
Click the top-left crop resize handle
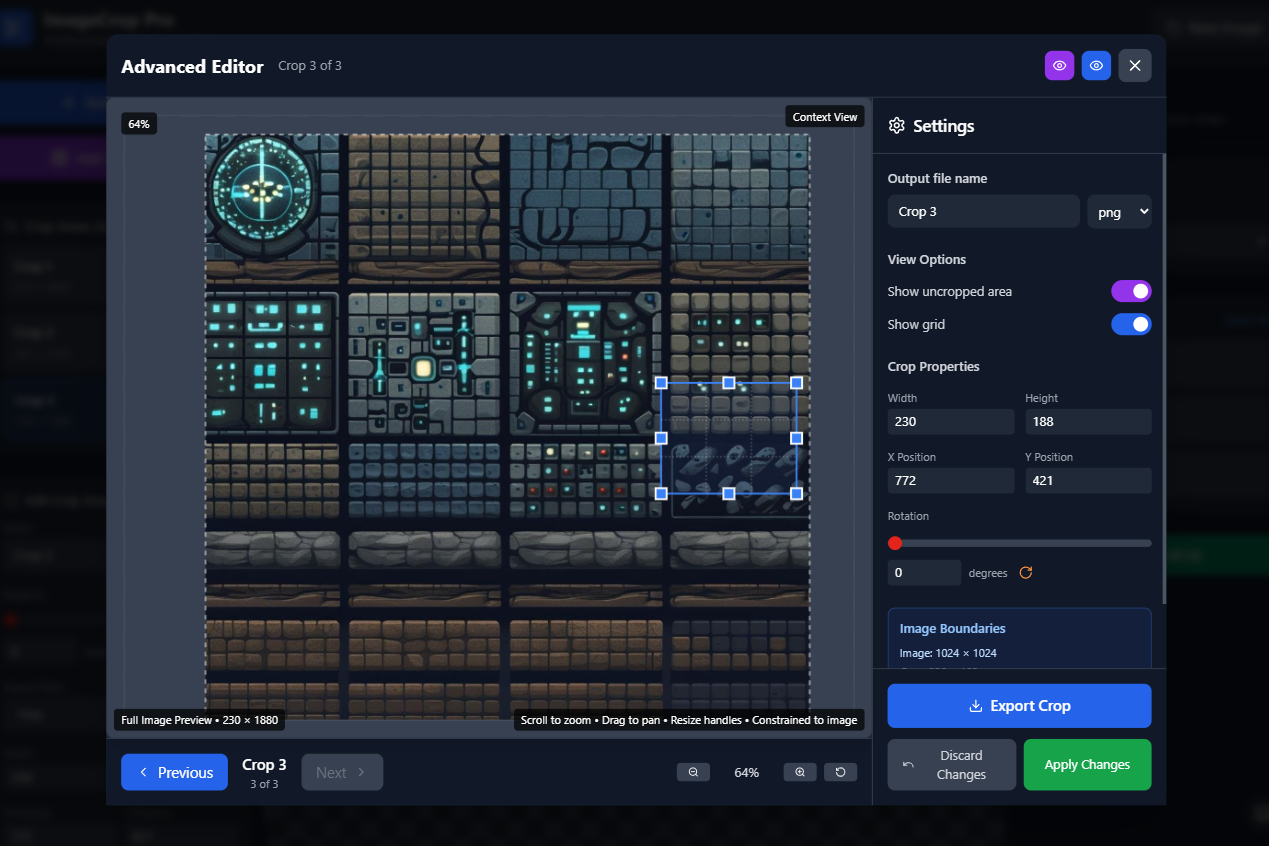pyautogui.click(x=661, y=383)
